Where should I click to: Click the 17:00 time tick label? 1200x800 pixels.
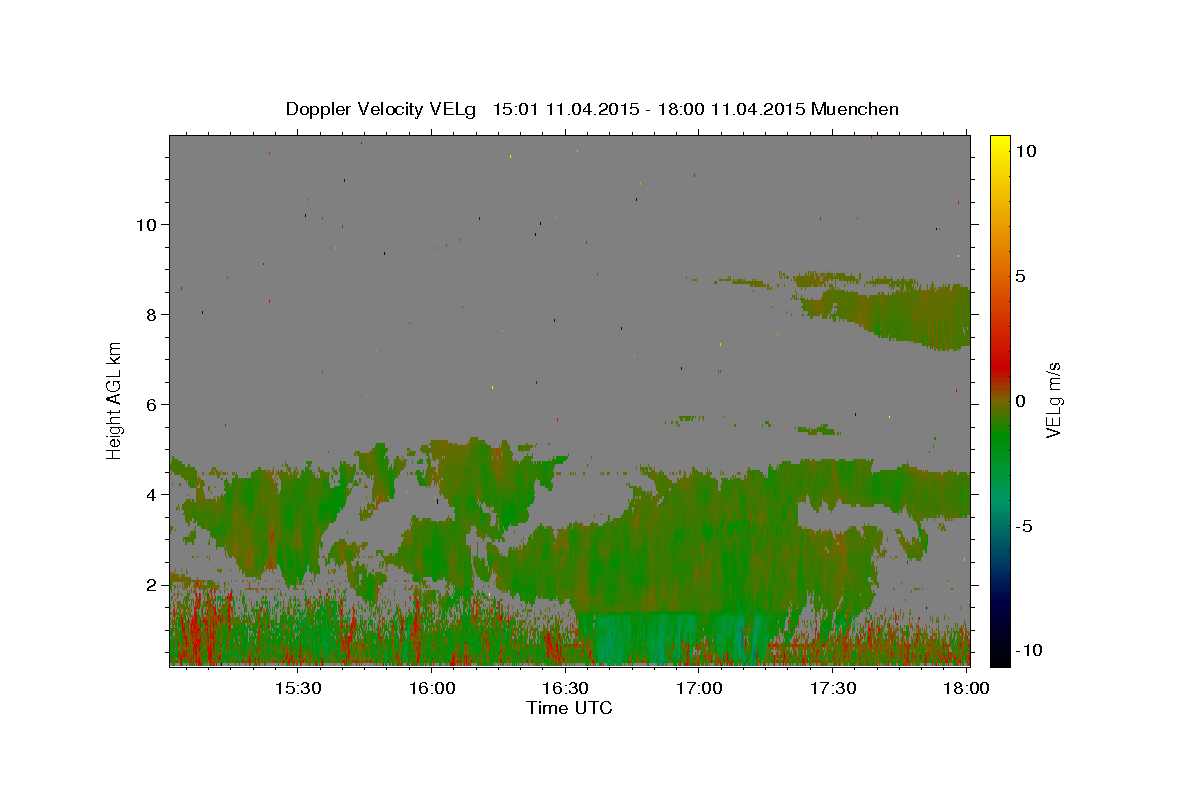(699, 689)
